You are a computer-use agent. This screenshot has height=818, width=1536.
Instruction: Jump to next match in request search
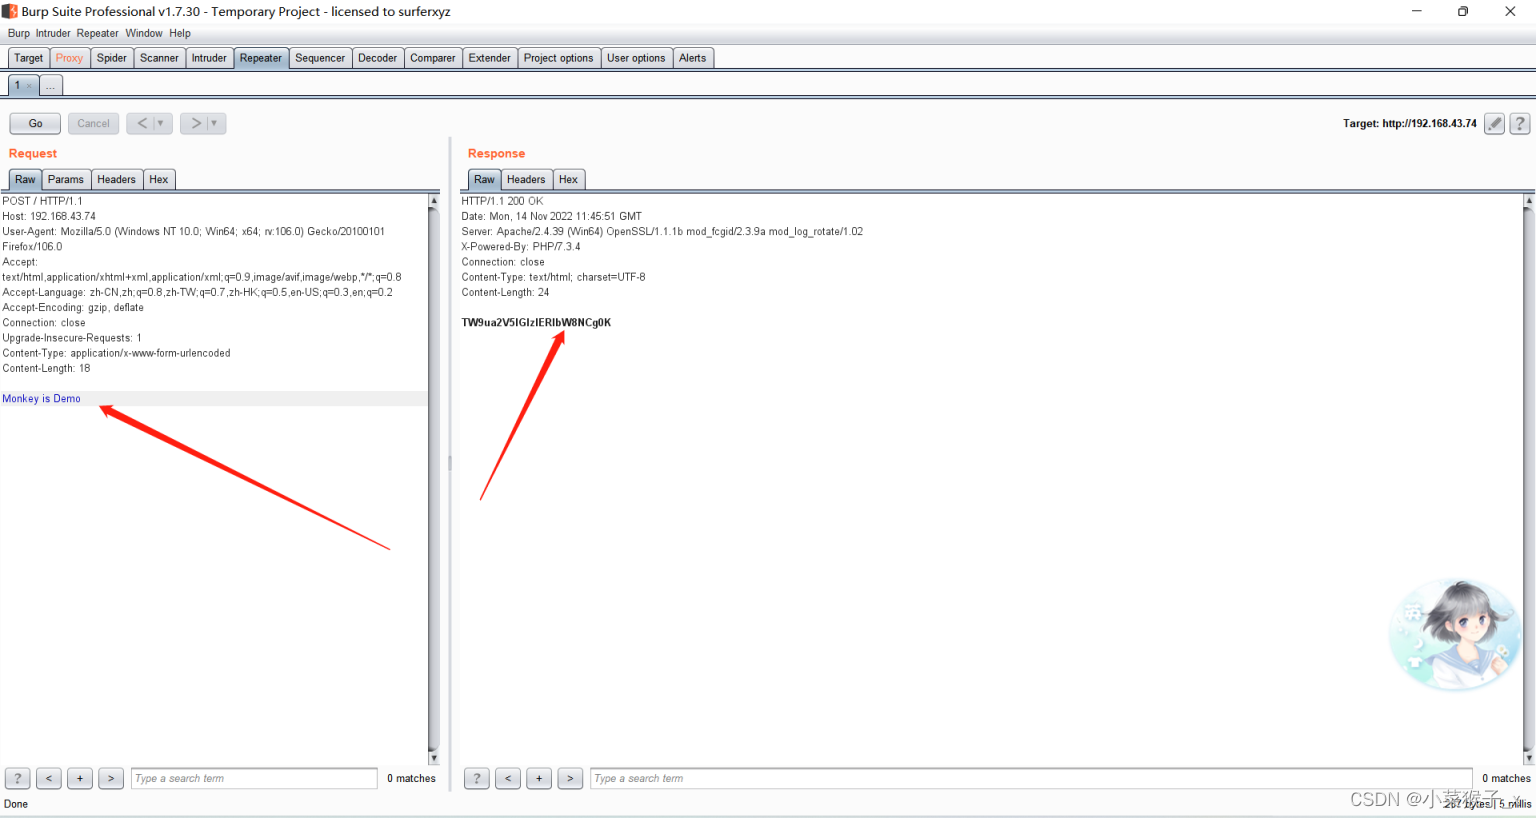pos(111,778)
